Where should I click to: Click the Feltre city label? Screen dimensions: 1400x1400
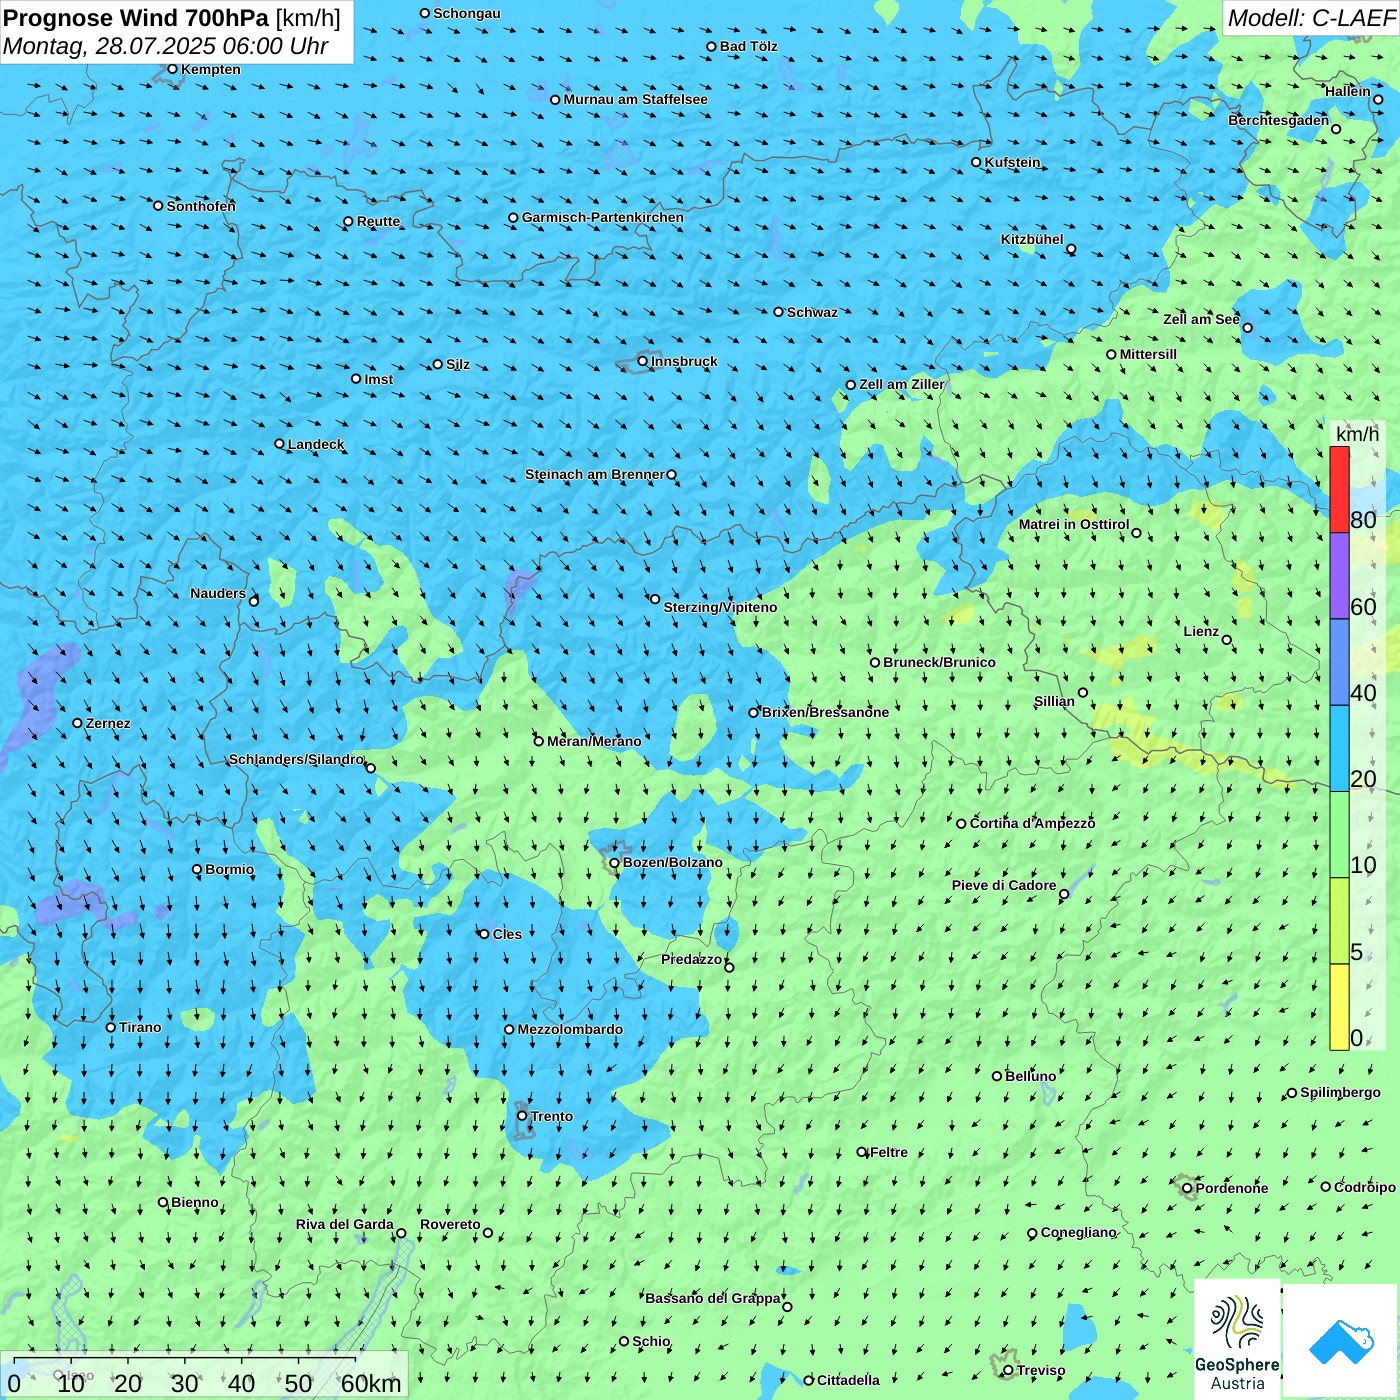[x=889, y=1152]
